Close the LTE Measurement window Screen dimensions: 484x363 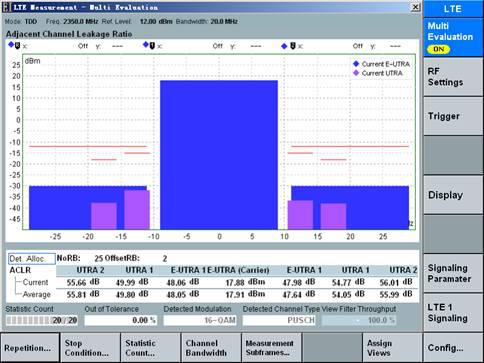click(415, 7)
